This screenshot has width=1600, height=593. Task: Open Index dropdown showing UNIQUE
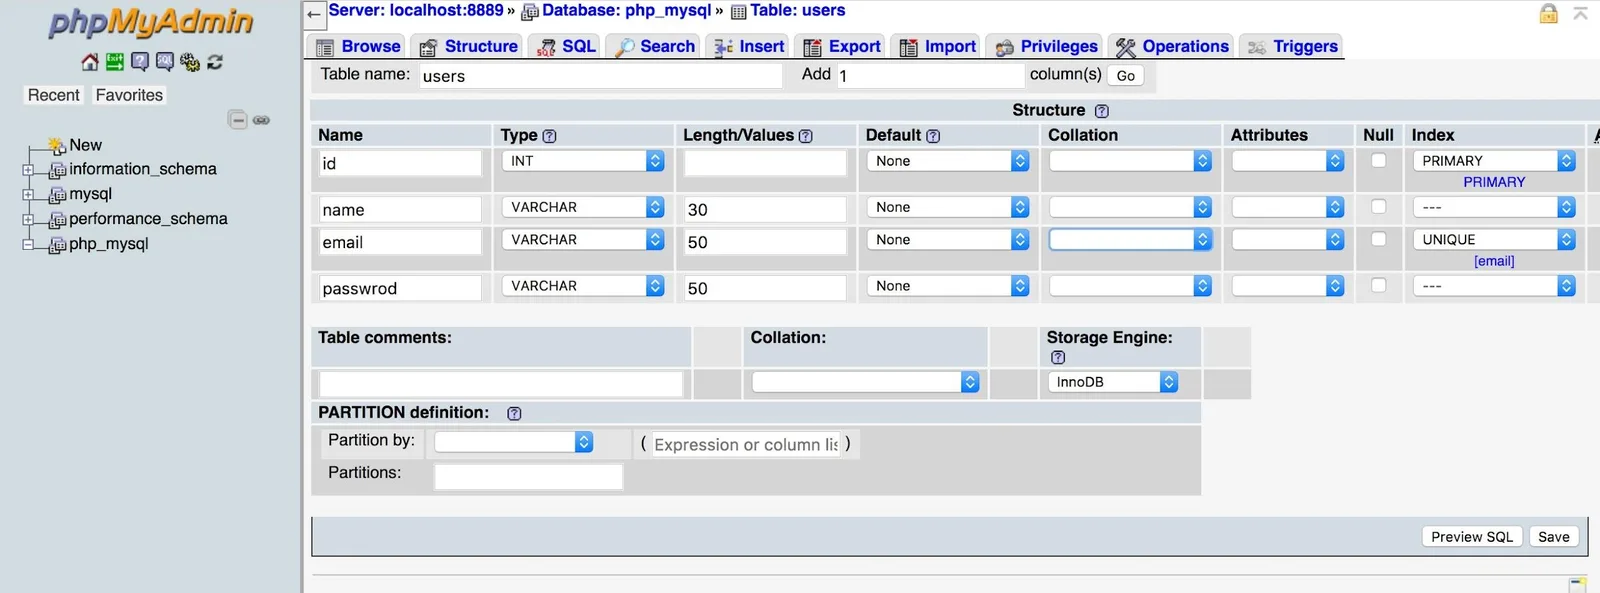(1494, 240)
